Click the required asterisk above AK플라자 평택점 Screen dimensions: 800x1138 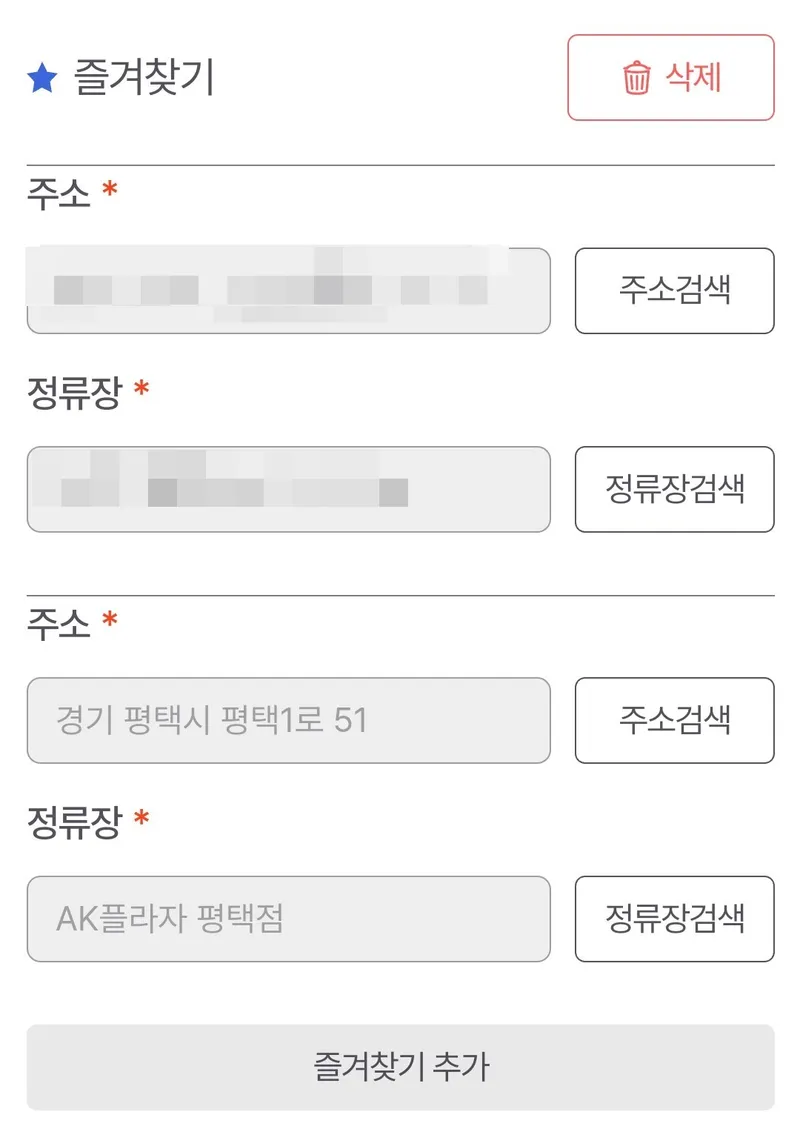coord(142,817)
